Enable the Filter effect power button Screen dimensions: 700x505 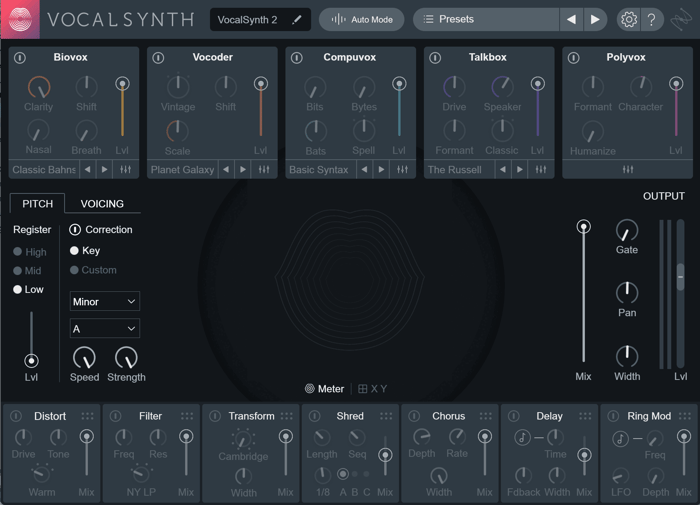coord(116,416)
